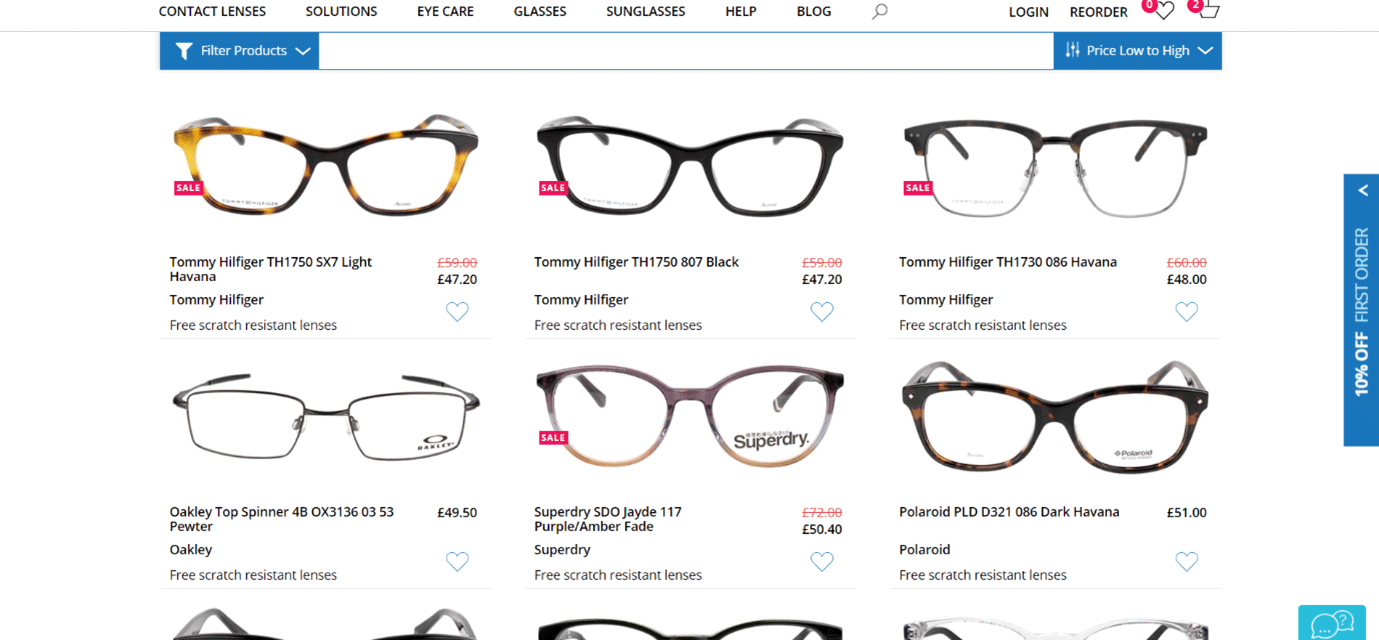Favorite Superdry SDO Jayde 117
The height and width of the screenshot is (640, 1379).
tap(822, 562)
